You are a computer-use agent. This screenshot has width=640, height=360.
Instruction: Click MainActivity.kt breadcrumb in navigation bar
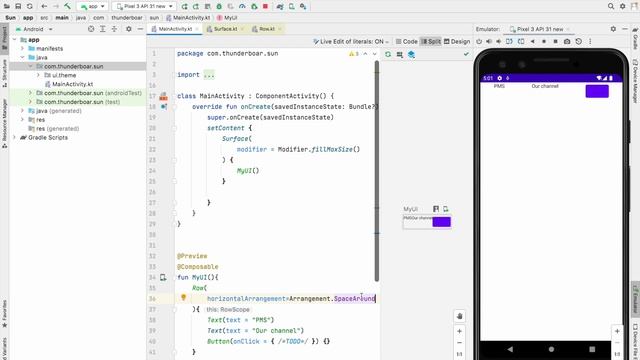pos(188,18)
